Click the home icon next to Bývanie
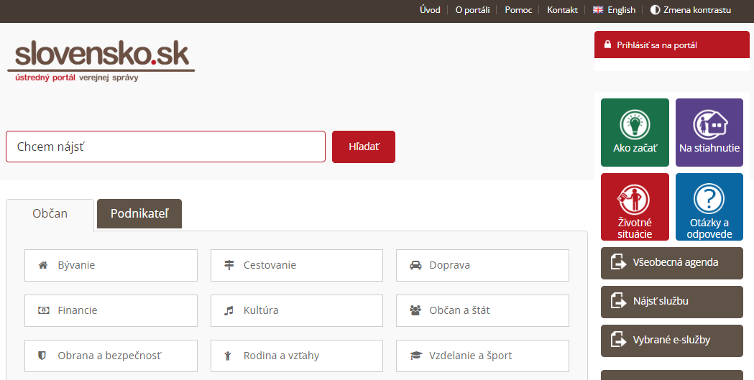The image size is (754, 380). pos(43,265)
